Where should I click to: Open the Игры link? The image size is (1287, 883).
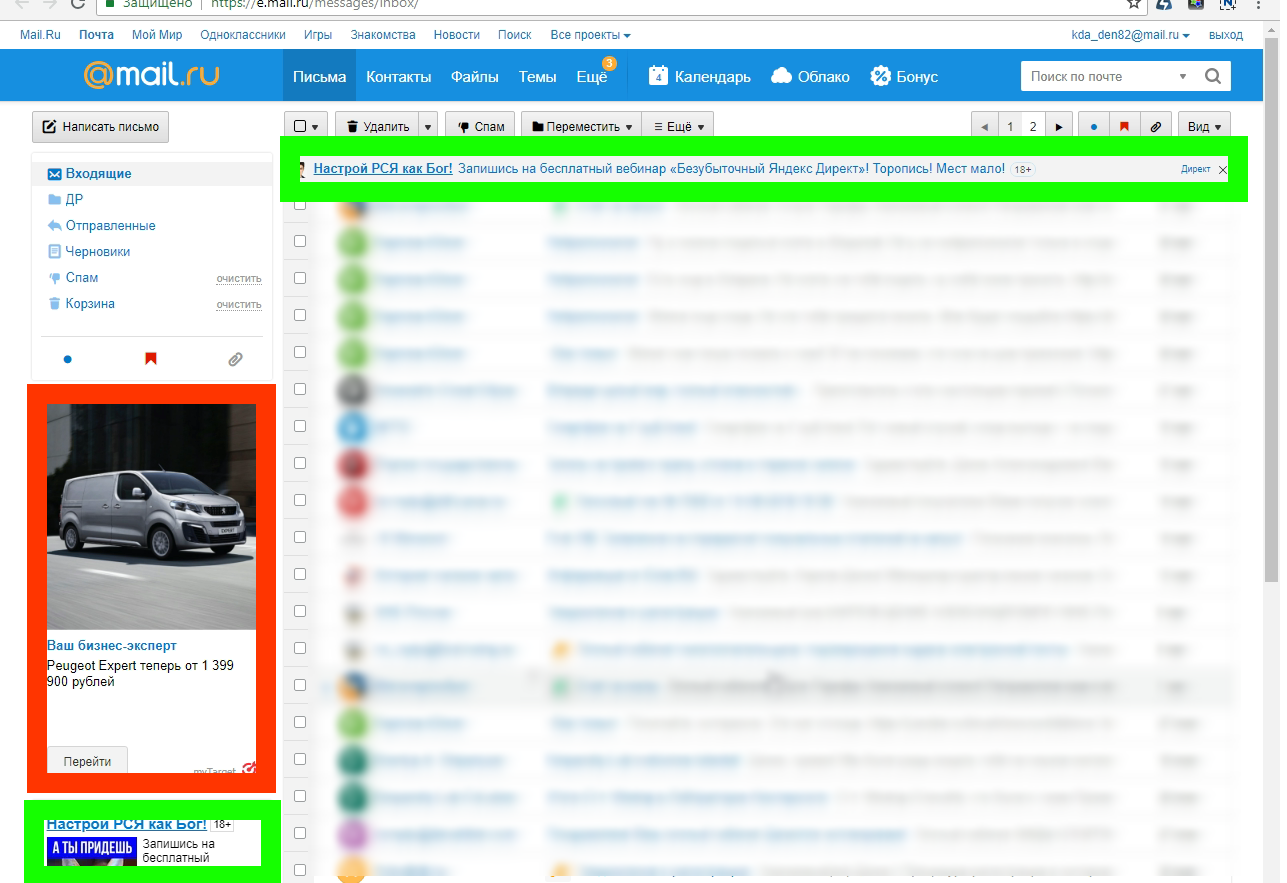[x=318, y=35]
